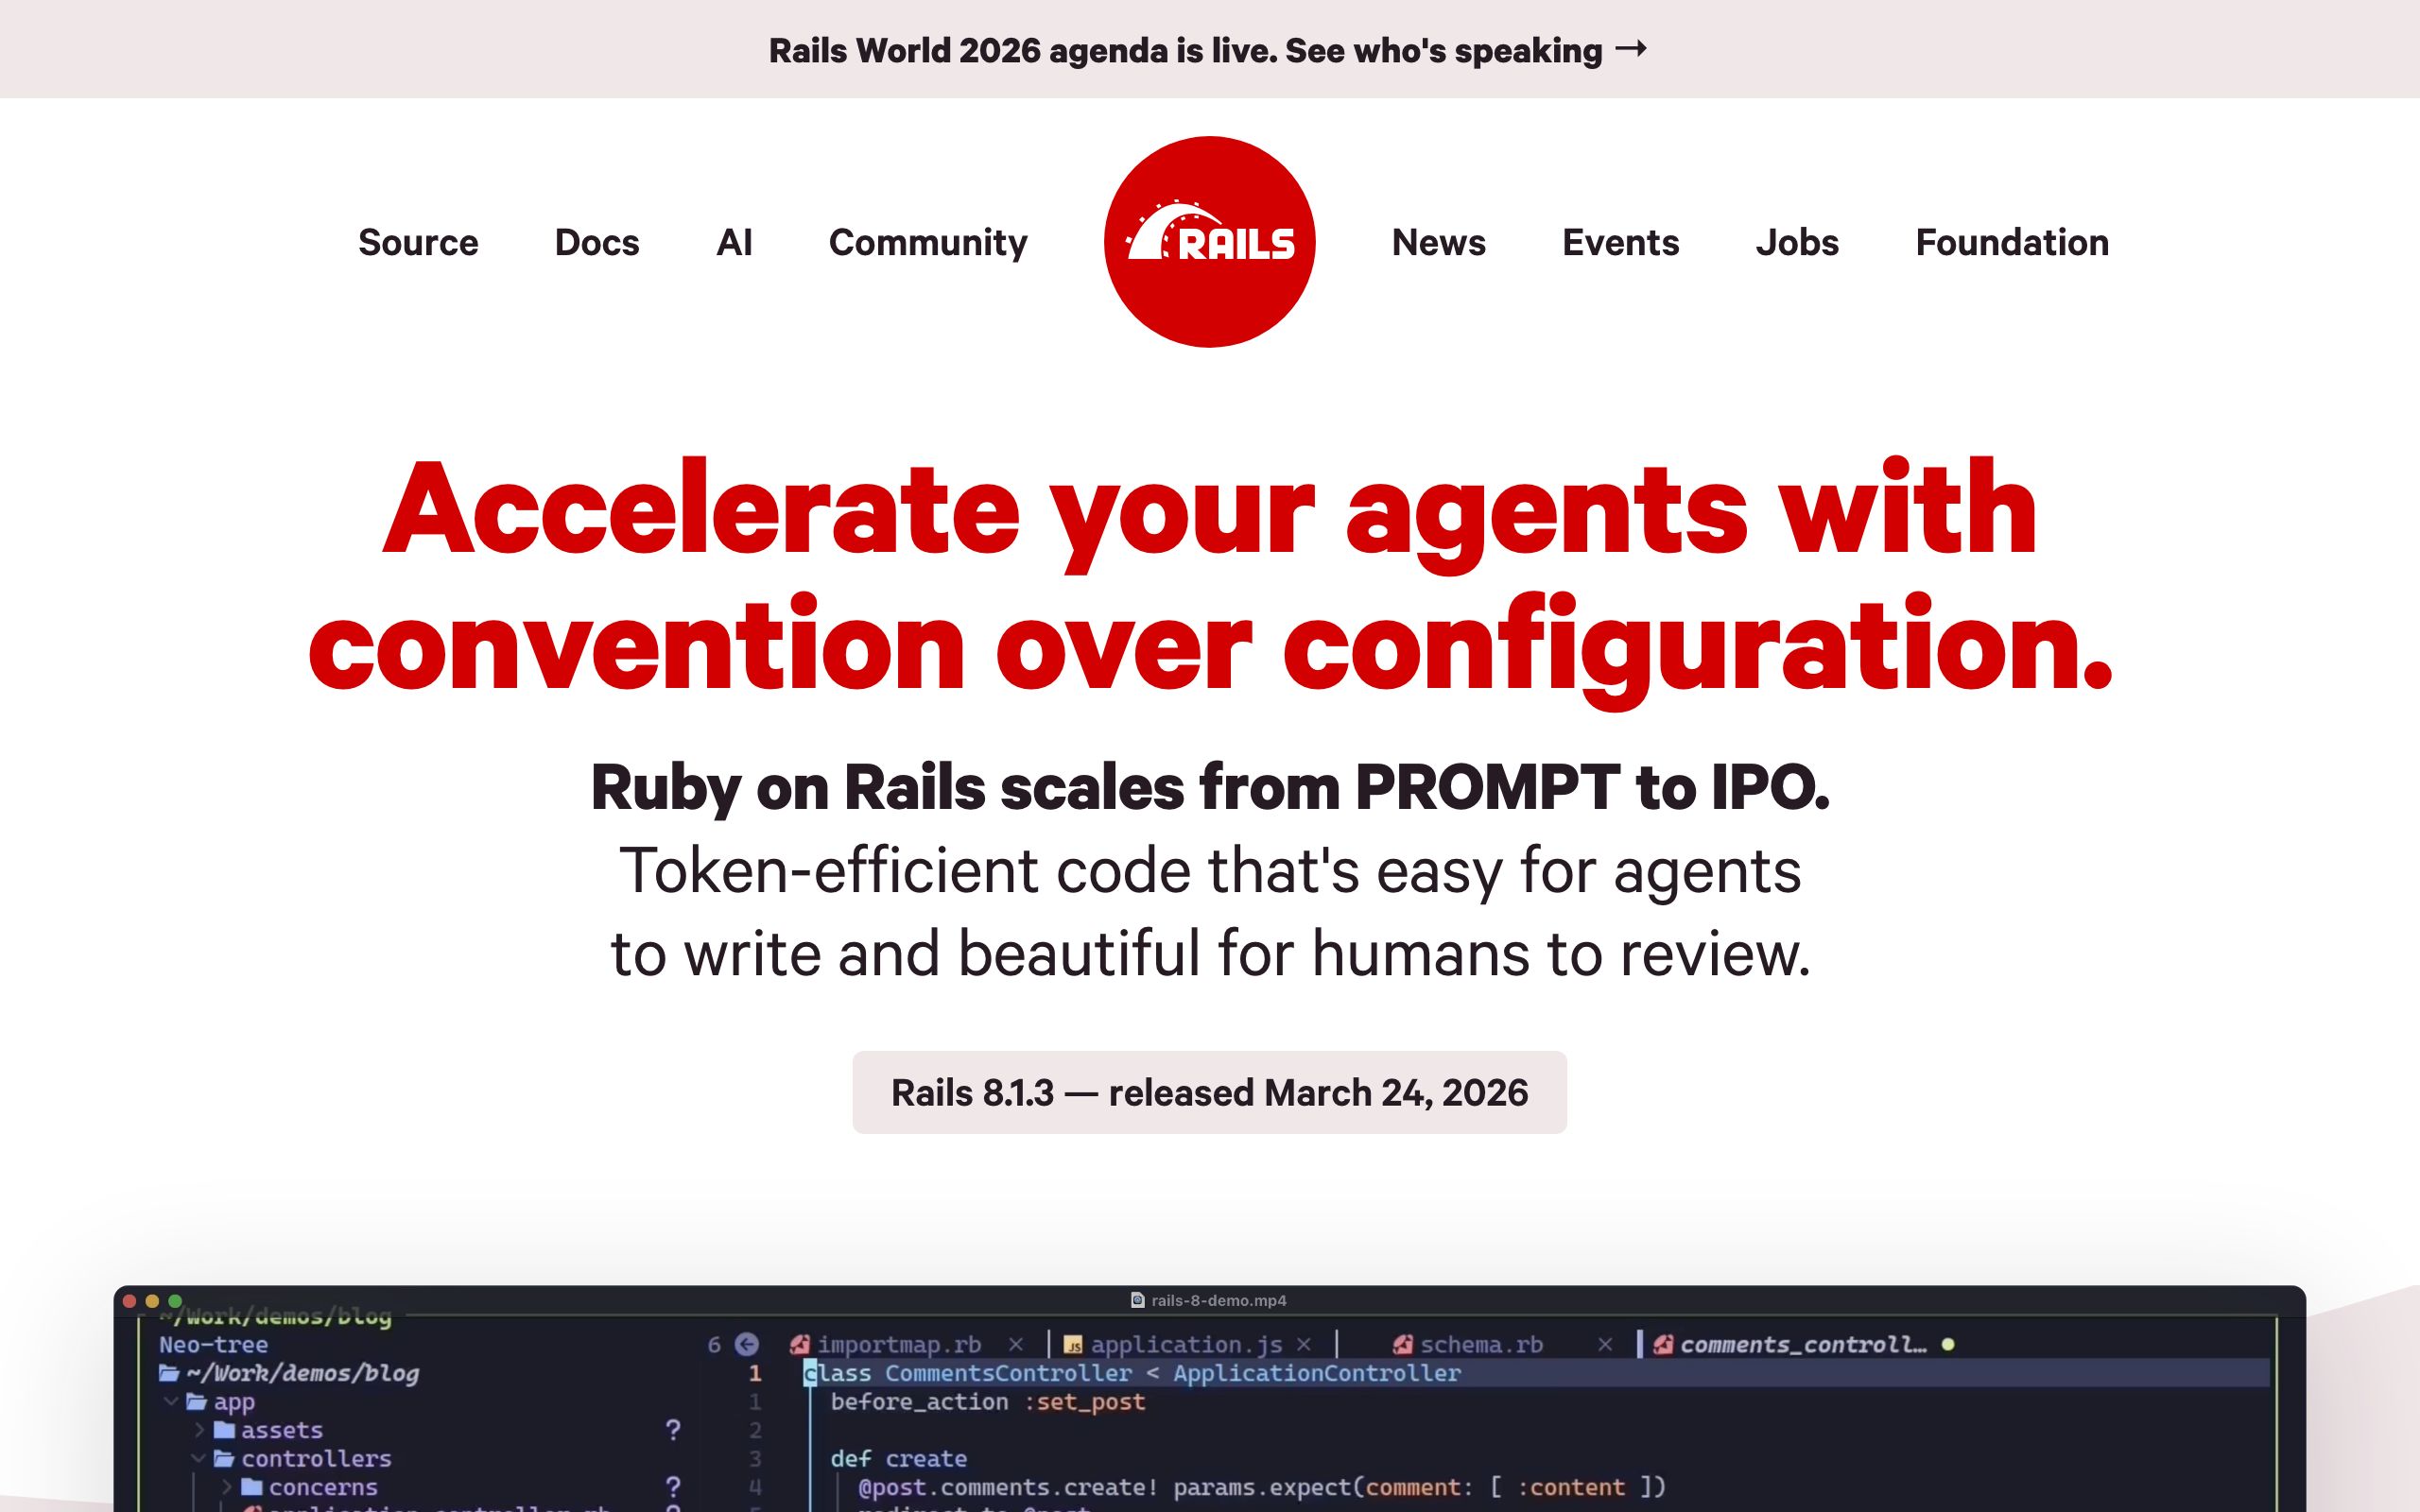Image resolution: width=2420 pixels, height=1512 pixels.
Task: Open the Foundation link
Action: pyautogui.click(x=2012, y=242)
